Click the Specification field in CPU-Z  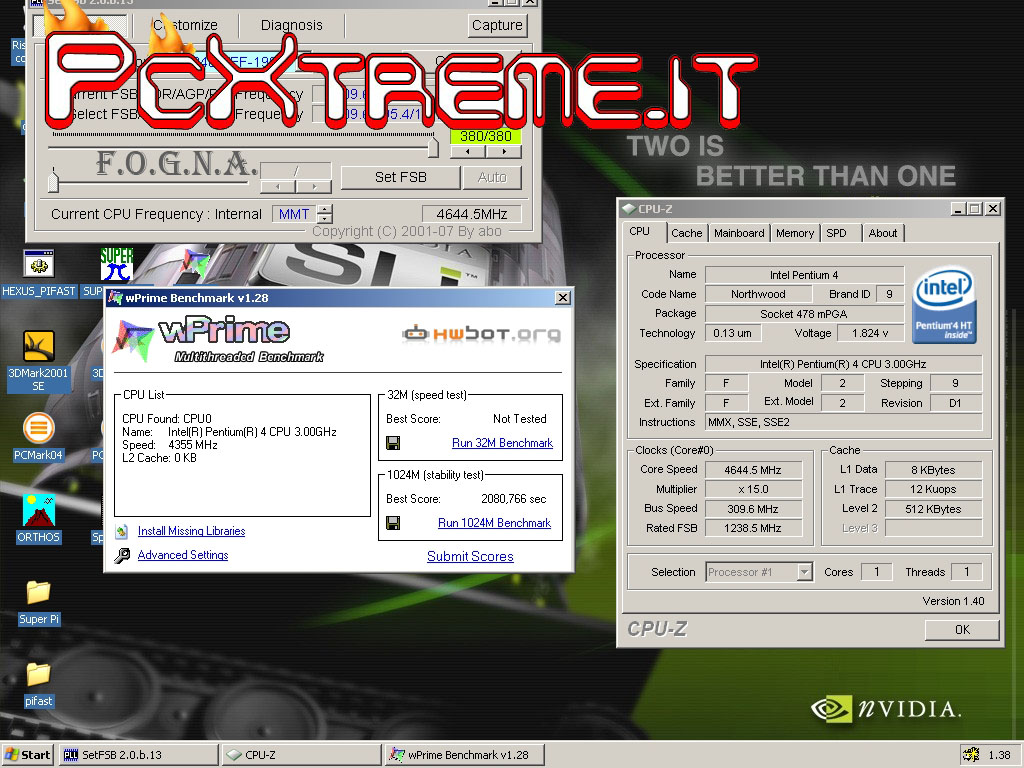pyautogui.click(x=842, y=364)
